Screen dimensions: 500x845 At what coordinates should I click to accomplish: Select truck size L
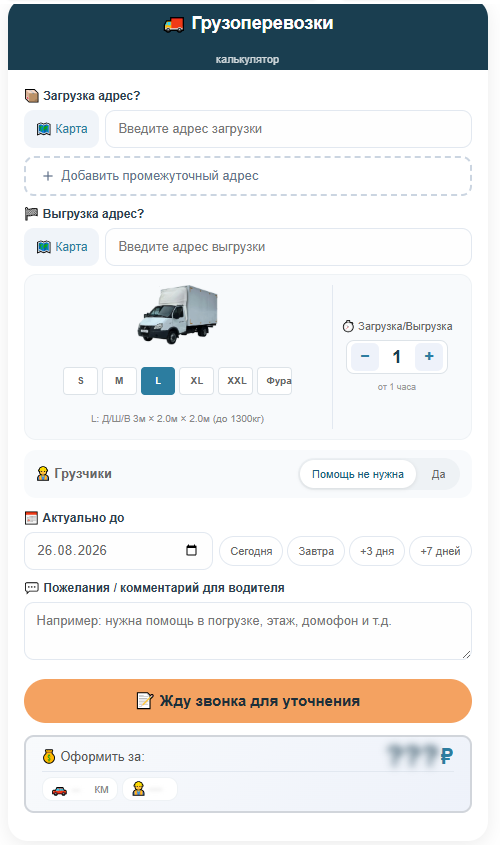coord(158,380)
